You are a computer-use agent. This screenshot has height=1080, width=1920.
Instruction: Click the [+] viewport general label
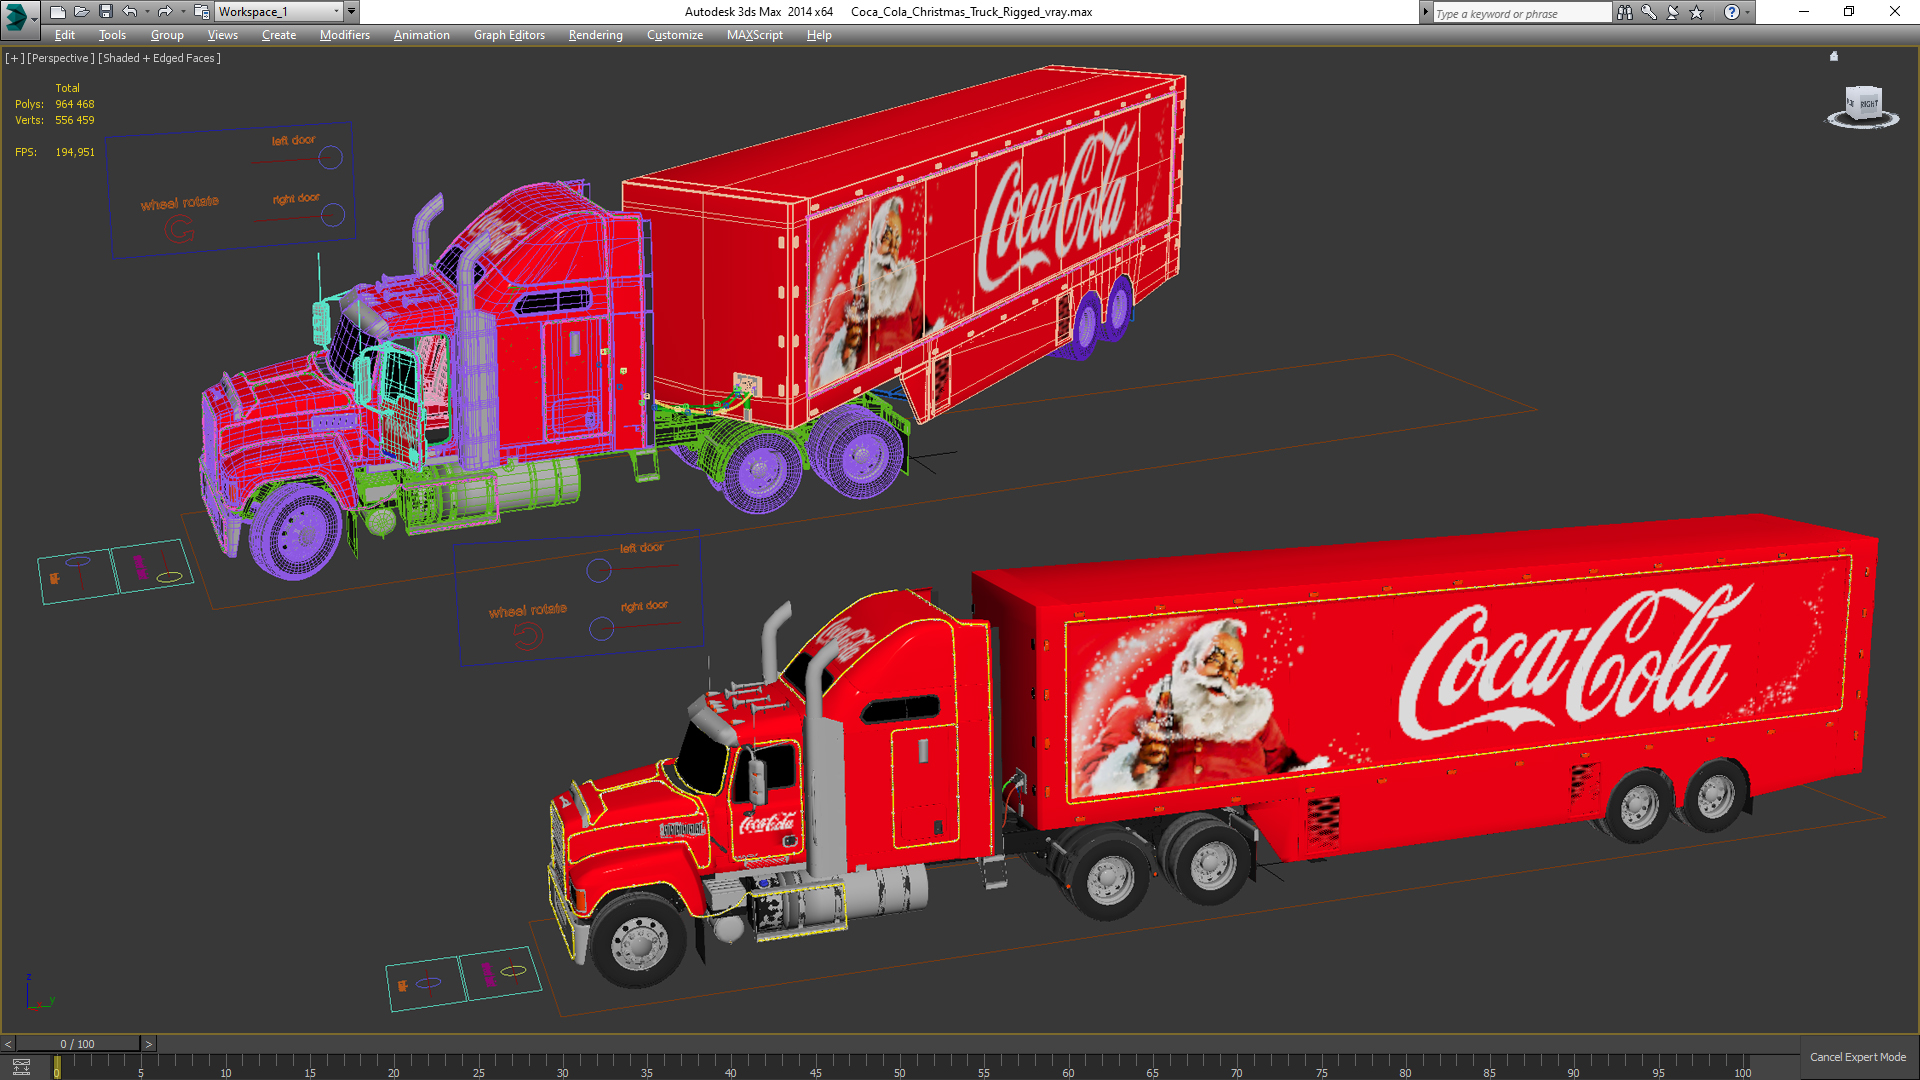(x=14, y=58)
